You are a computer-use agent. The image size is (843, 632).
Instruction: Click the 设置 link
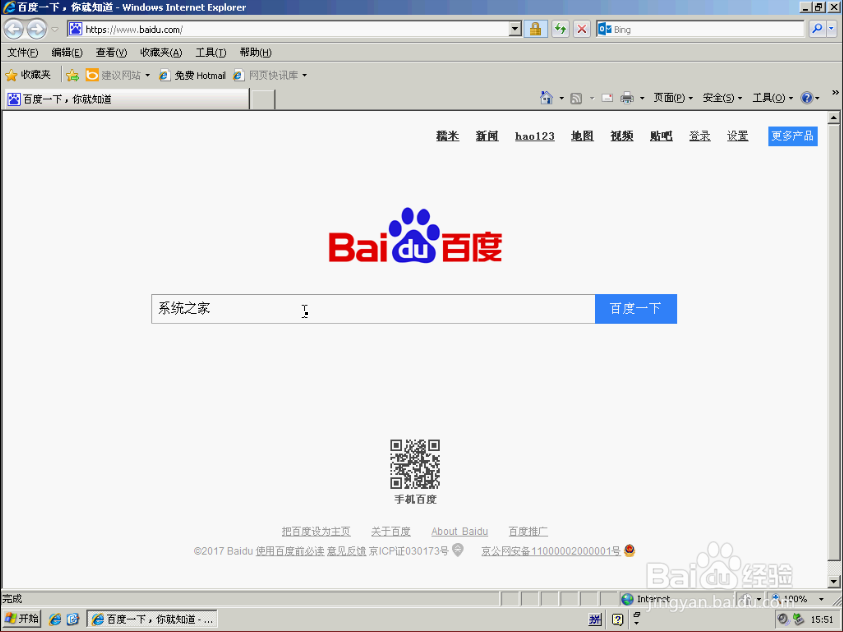(738, 136)
